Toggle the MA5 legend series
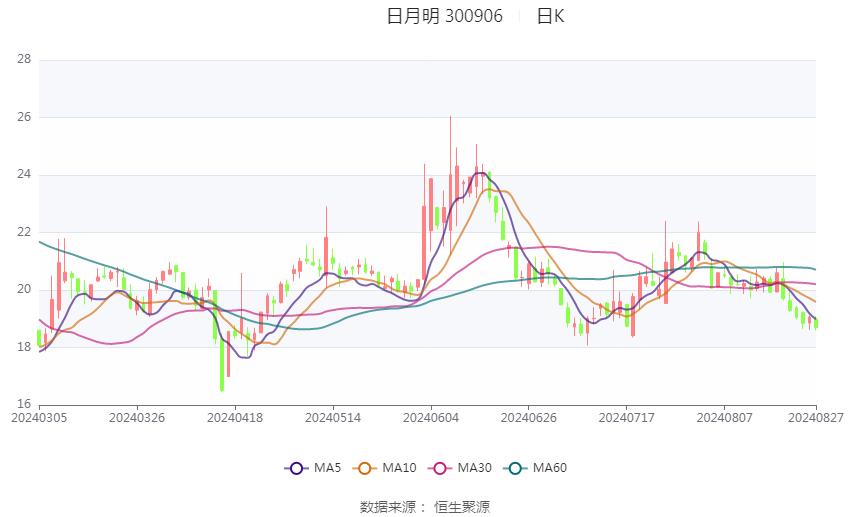Image resolution: width=850 pixels, height=517 pixels. tap(313, 468)
